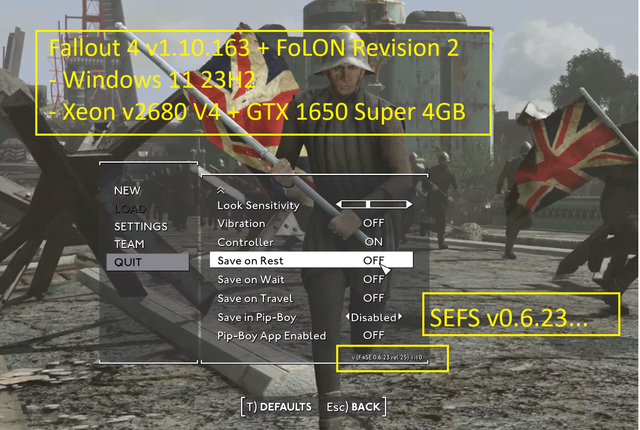
Task: Click the Esc) BACK button
Action: pyautogui.click(x=353, y=407)
